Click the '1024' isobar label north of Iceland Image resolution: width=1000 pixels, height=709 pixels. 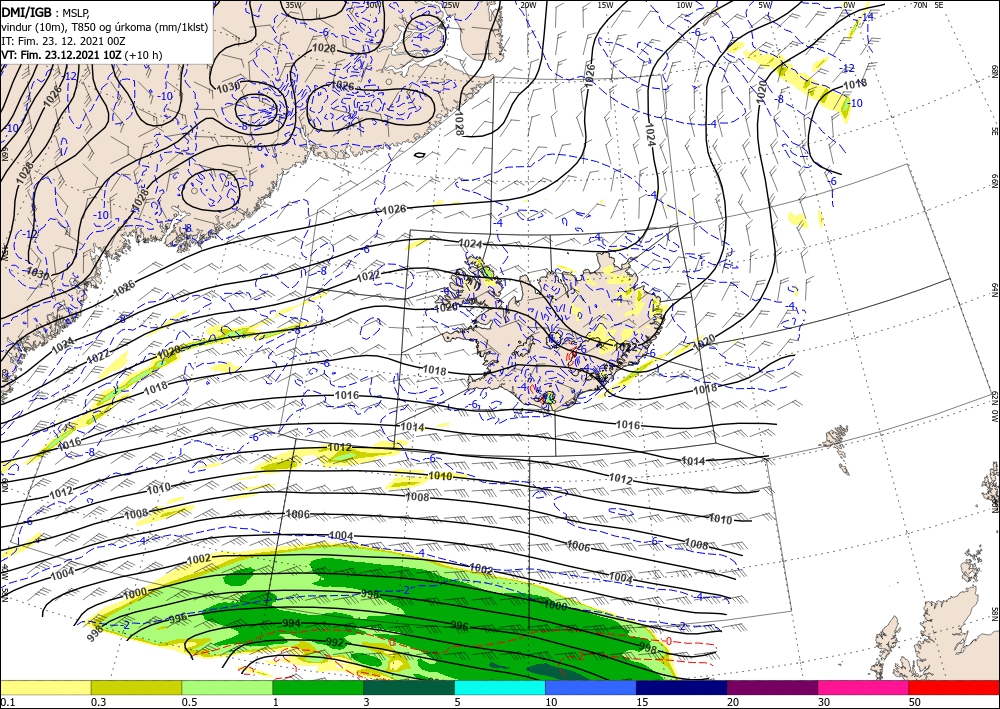coord(471,244)
